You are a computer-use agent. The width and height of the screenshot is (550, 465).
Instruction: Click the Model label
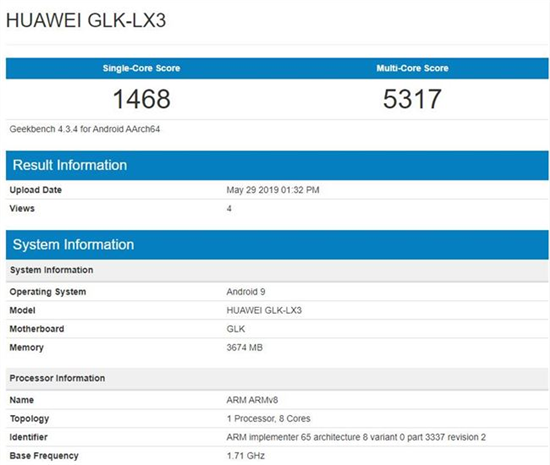coord(22,310)
